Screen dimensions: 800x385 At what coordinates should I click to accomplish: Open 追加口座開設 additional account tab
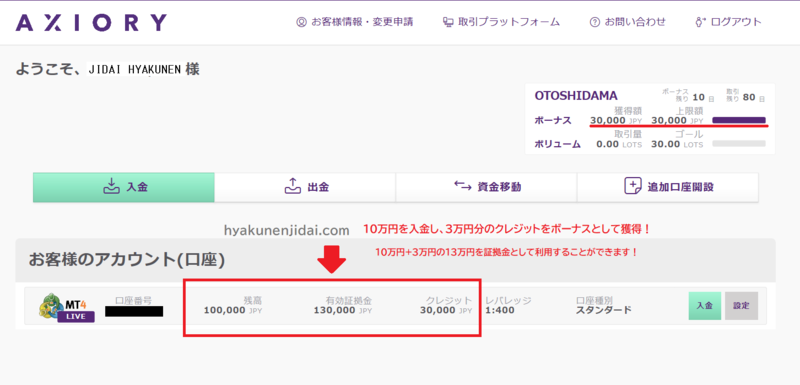[x=667, y=187]
